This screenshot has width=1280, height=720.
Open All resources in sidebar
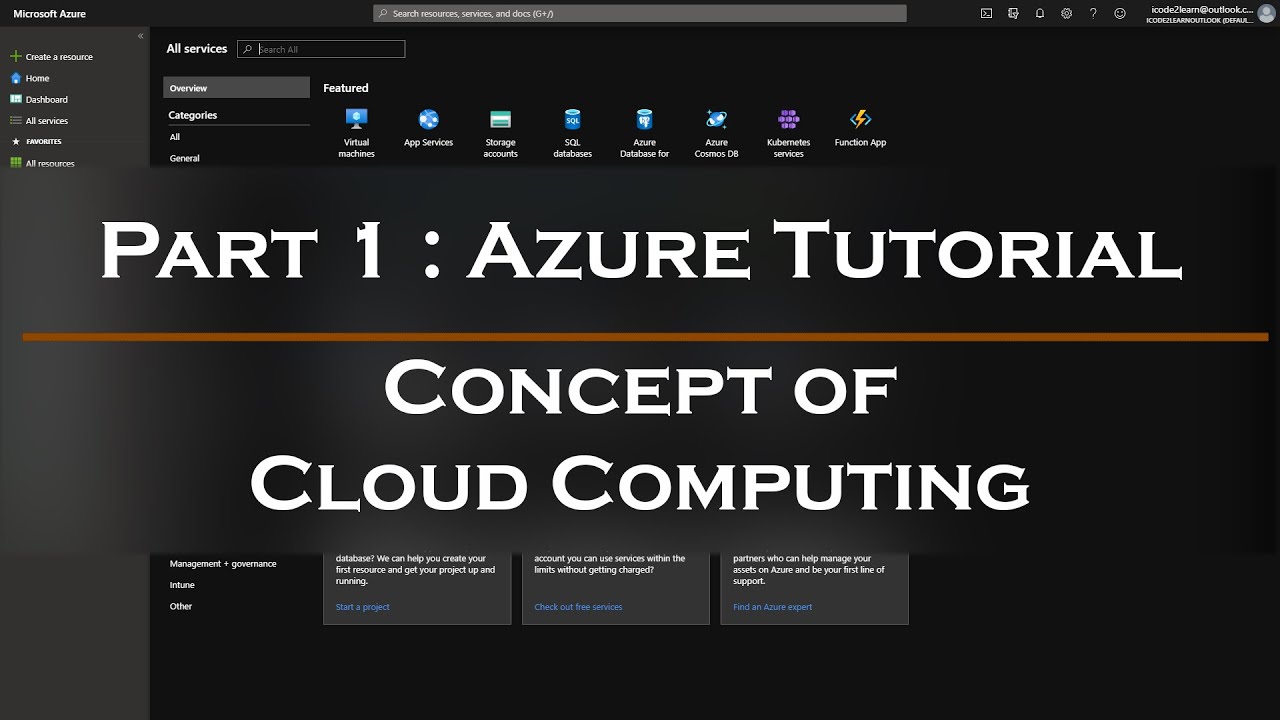tap(43, 163)
